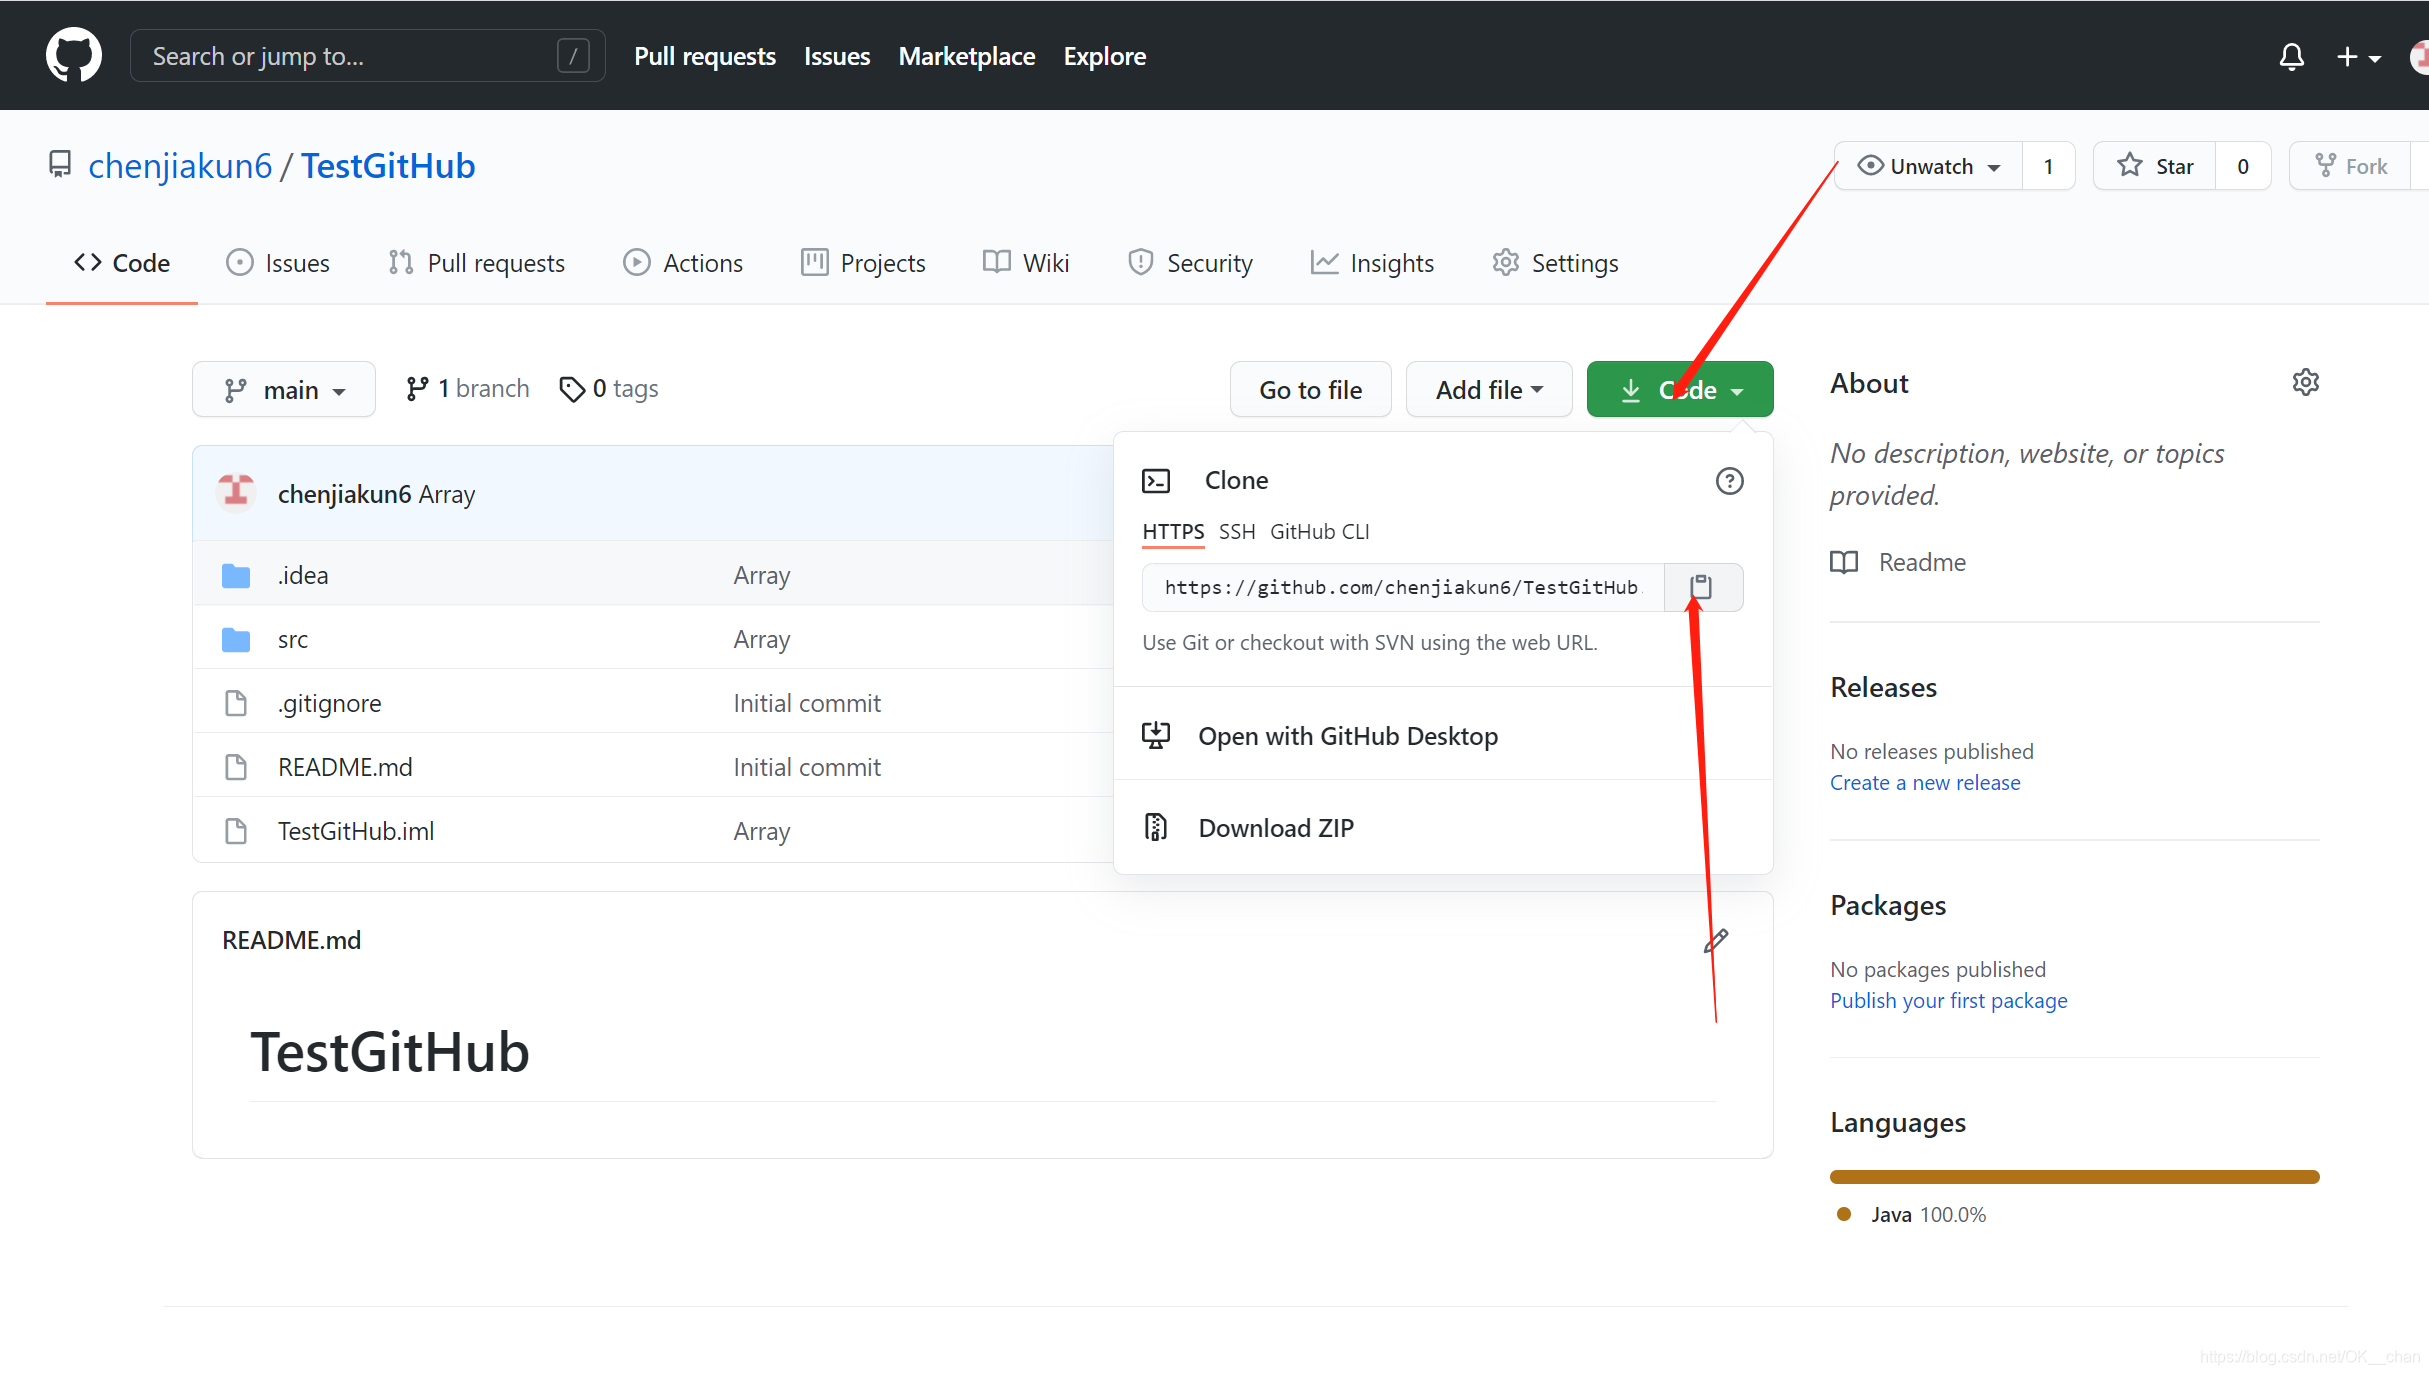2429x1375 pixels.
Task: Open the notifications bell
Action: coord(2291,57)
